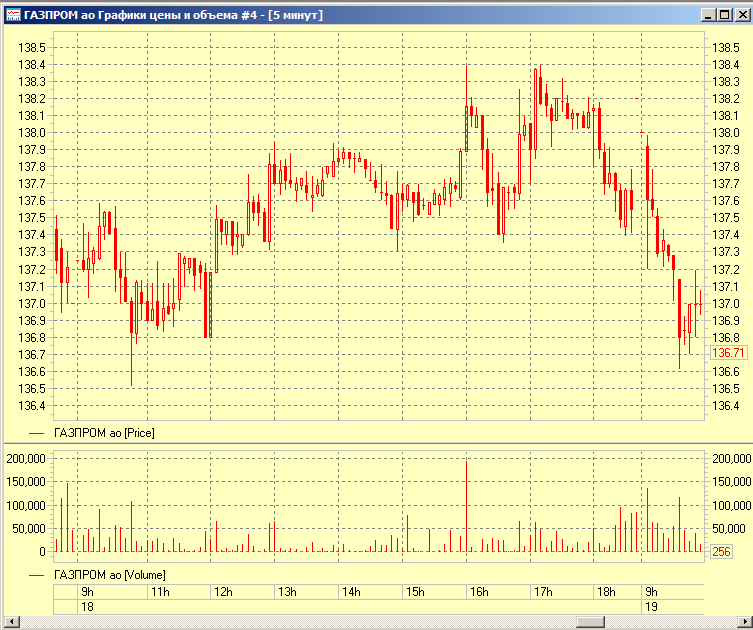Select the ГАЗПРОМ ао [Volume] legend label

click(109, 575)
